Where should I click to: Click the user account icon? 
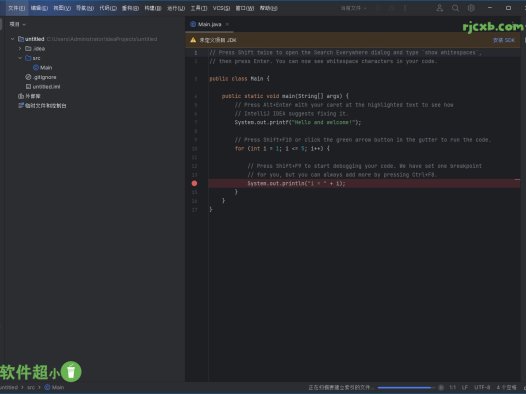pyautogui.click(x=439, y=8)
